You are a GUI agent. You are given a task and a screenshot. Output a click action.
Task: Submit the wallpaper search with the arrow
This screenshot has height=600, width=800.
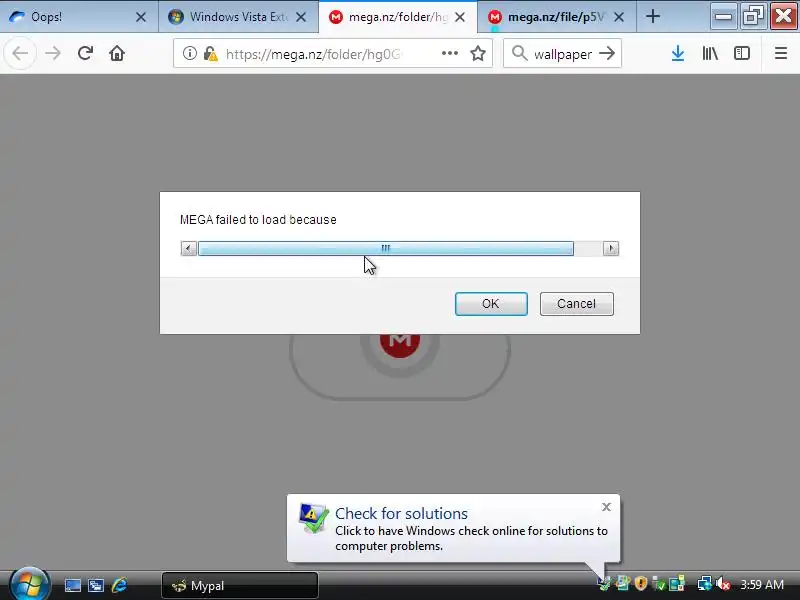point(607,53)
